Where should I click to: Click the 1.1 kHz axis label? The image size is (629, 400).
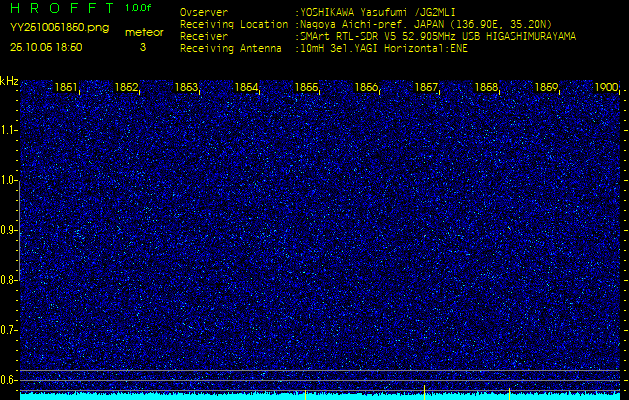(9, 130)
